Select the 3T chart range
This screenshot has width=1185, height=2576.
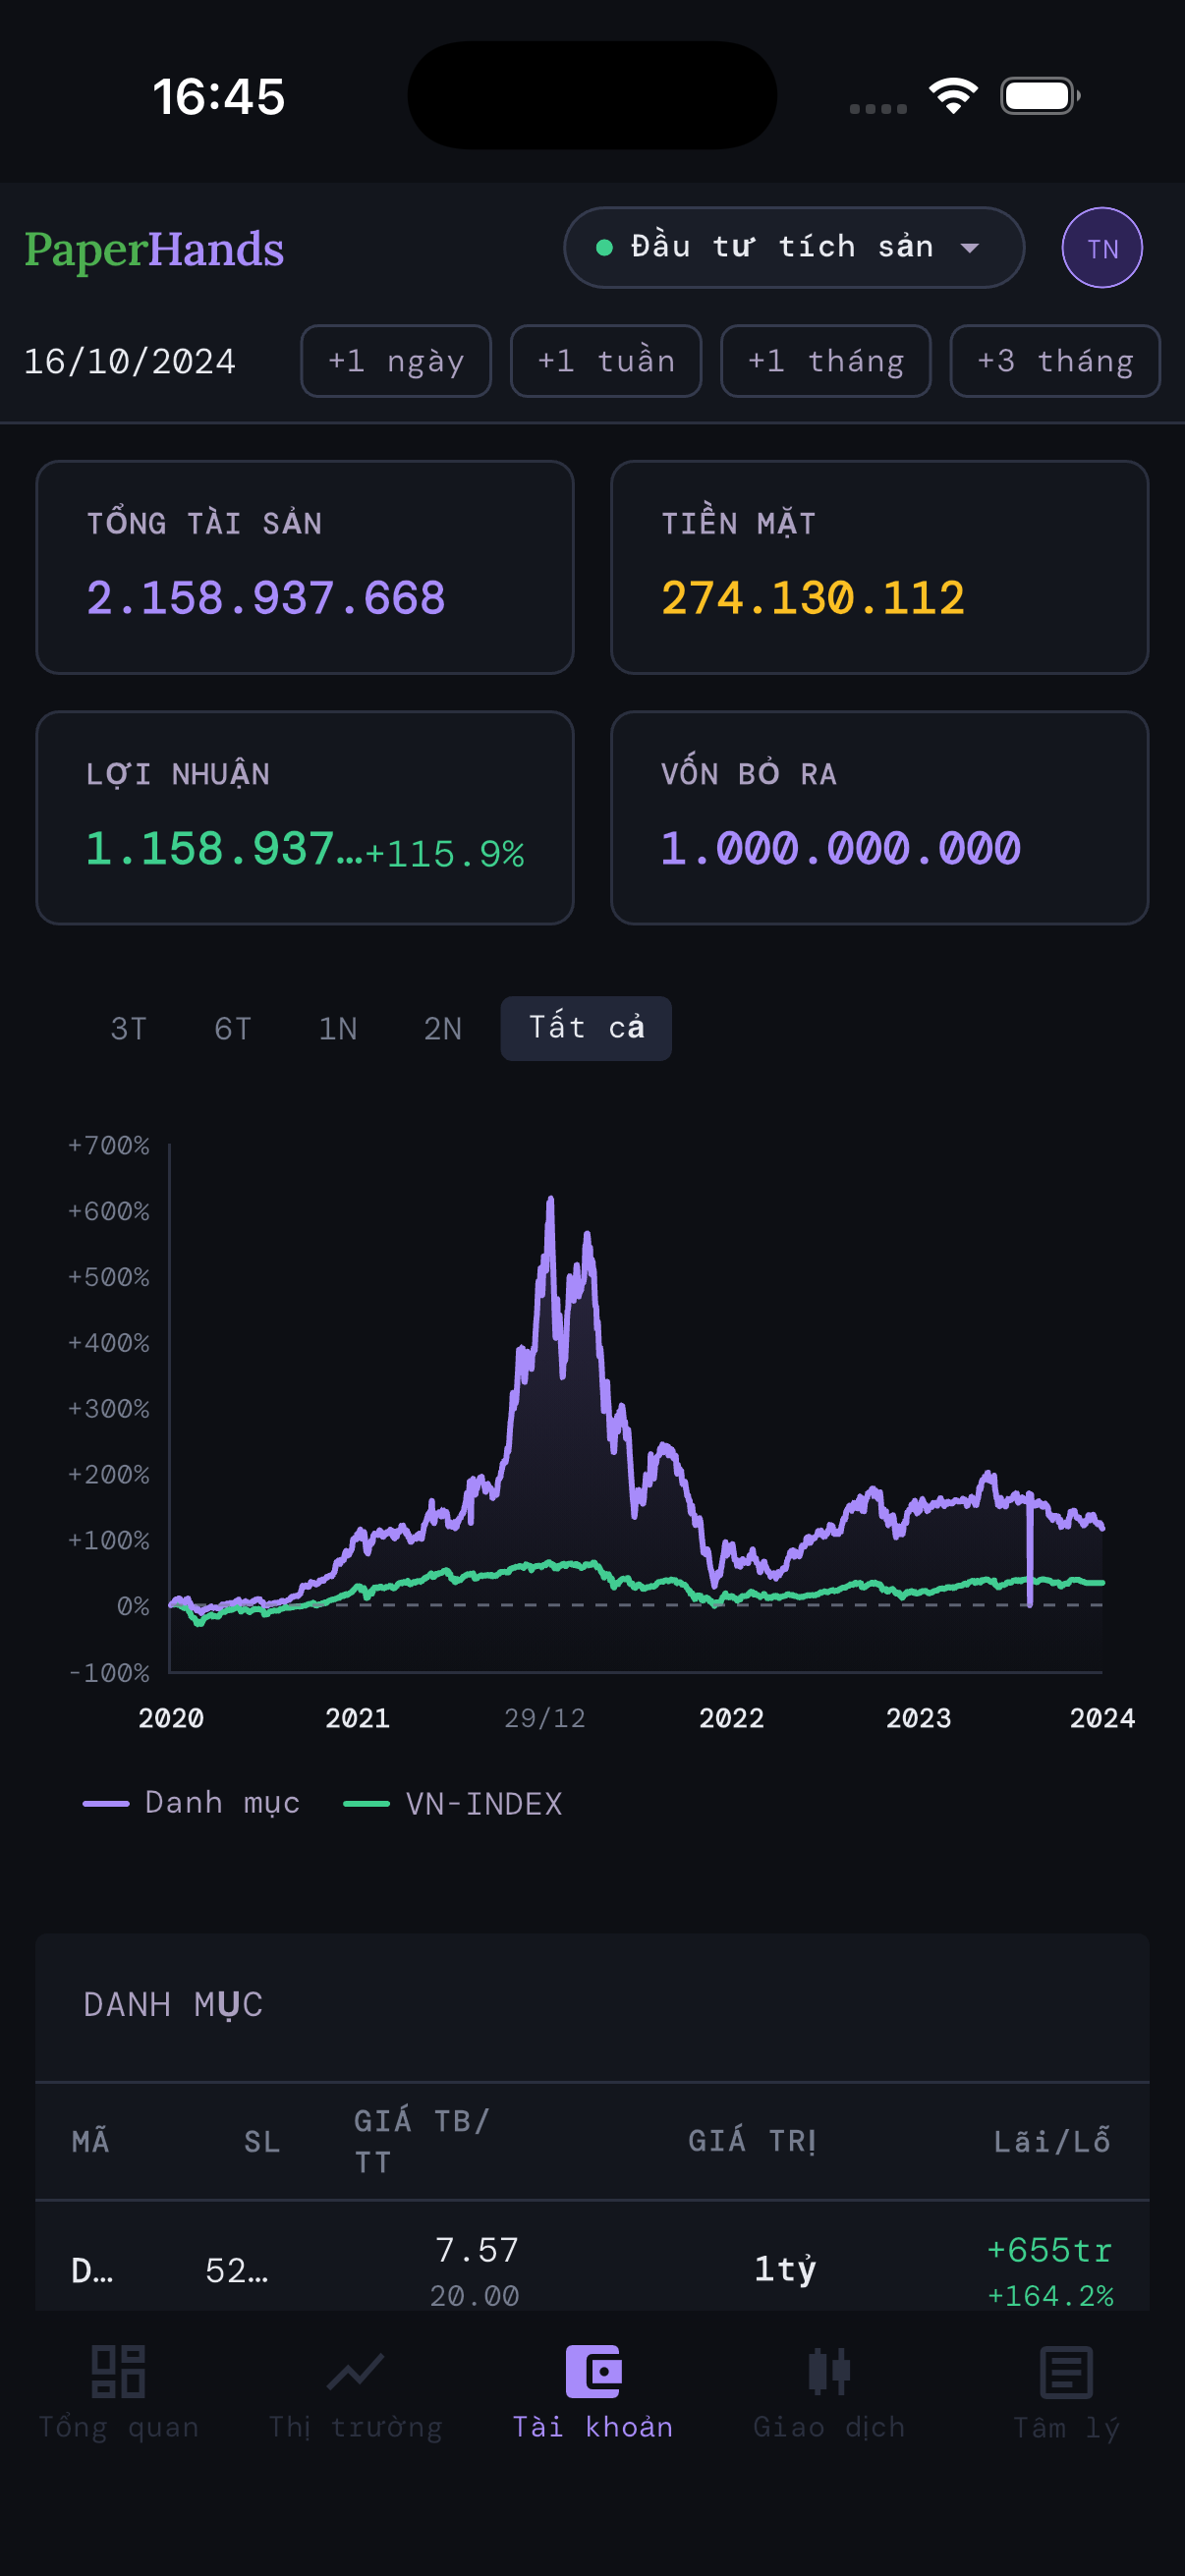128,1028
